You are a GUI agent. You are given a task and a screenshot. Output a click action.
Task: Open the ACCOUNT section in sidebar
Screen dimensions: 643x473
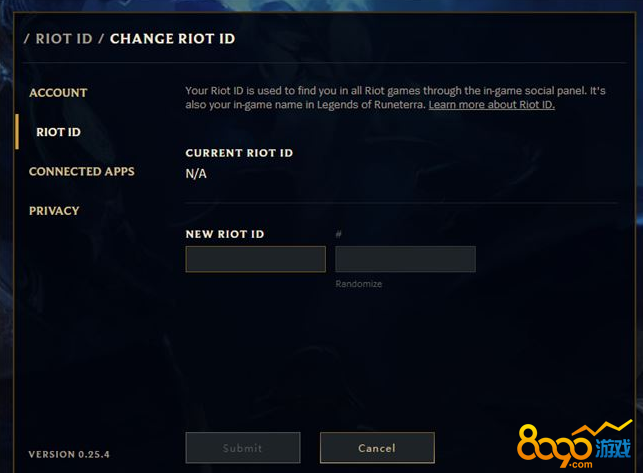58,93
